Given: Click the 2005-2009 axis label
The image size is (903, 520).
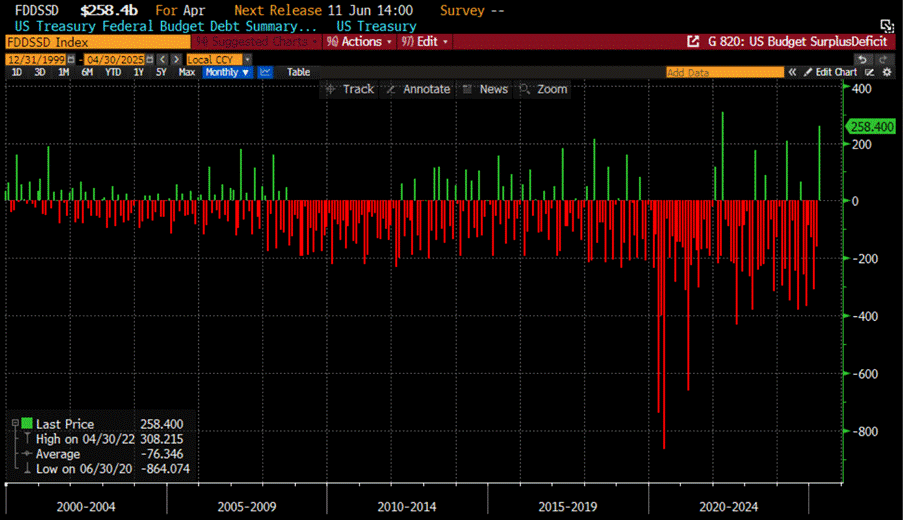Looking at the screenshot, I should (x=246, y=507).
